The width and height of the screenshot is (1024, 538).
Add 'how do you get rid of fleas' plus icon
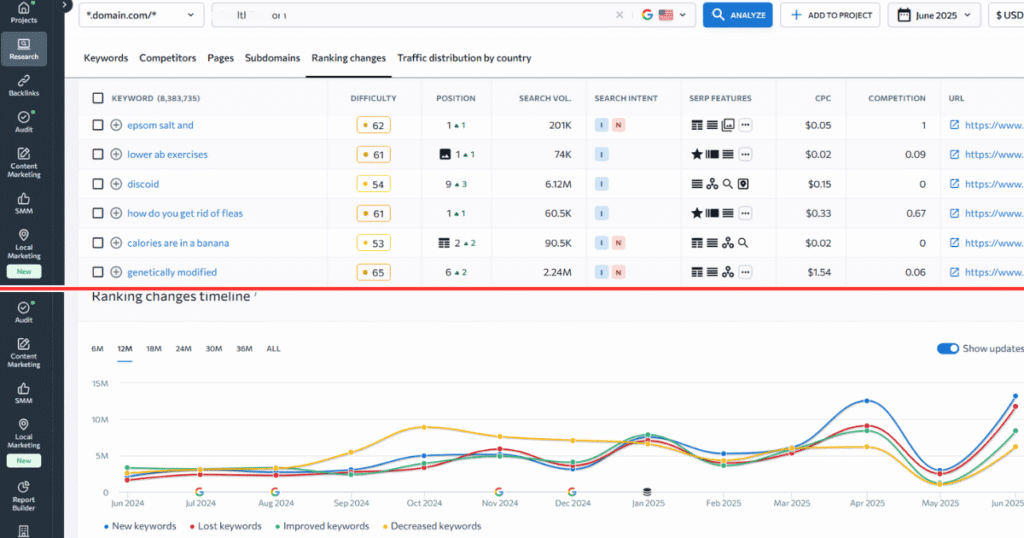pyautogui.click(x=116, y=213)
